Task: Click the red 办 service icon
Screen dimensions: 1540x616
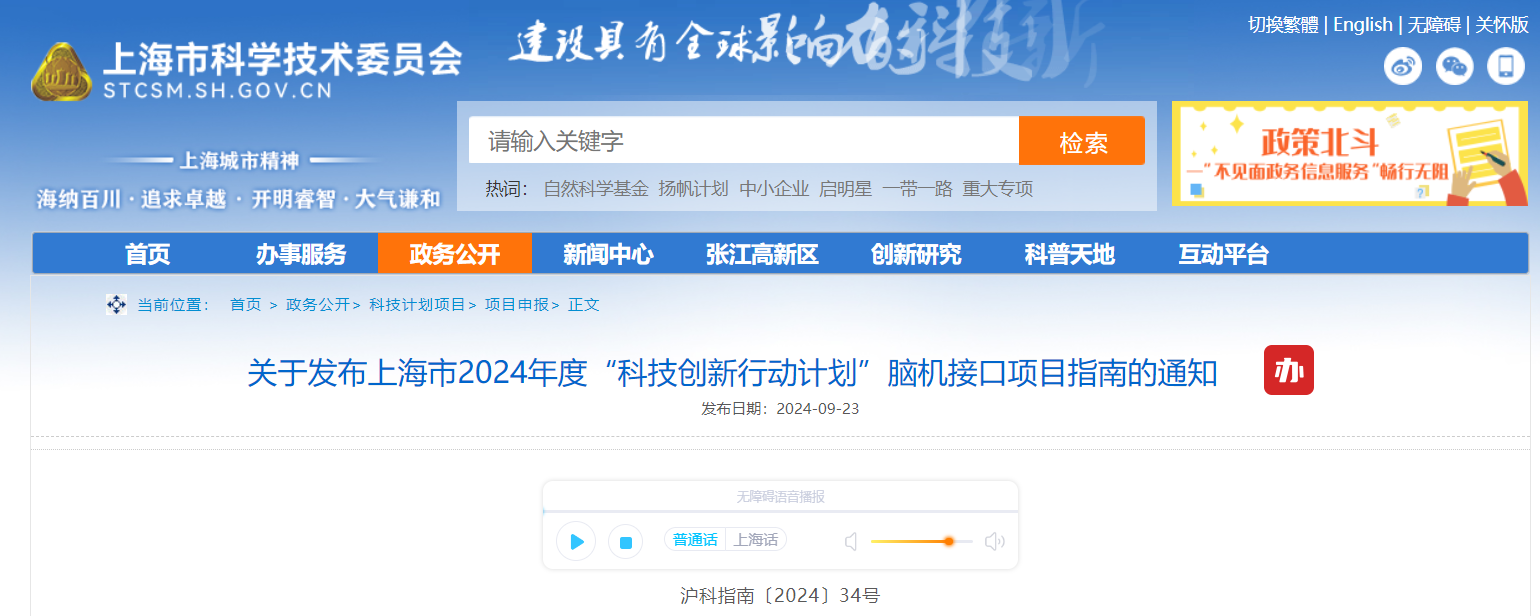Action: pos(1288,371)
